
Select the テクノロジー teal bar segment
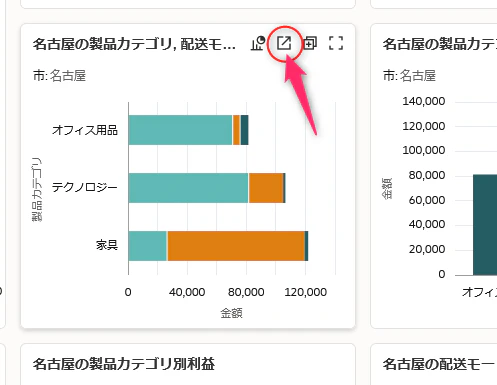[x=188, y=188]
